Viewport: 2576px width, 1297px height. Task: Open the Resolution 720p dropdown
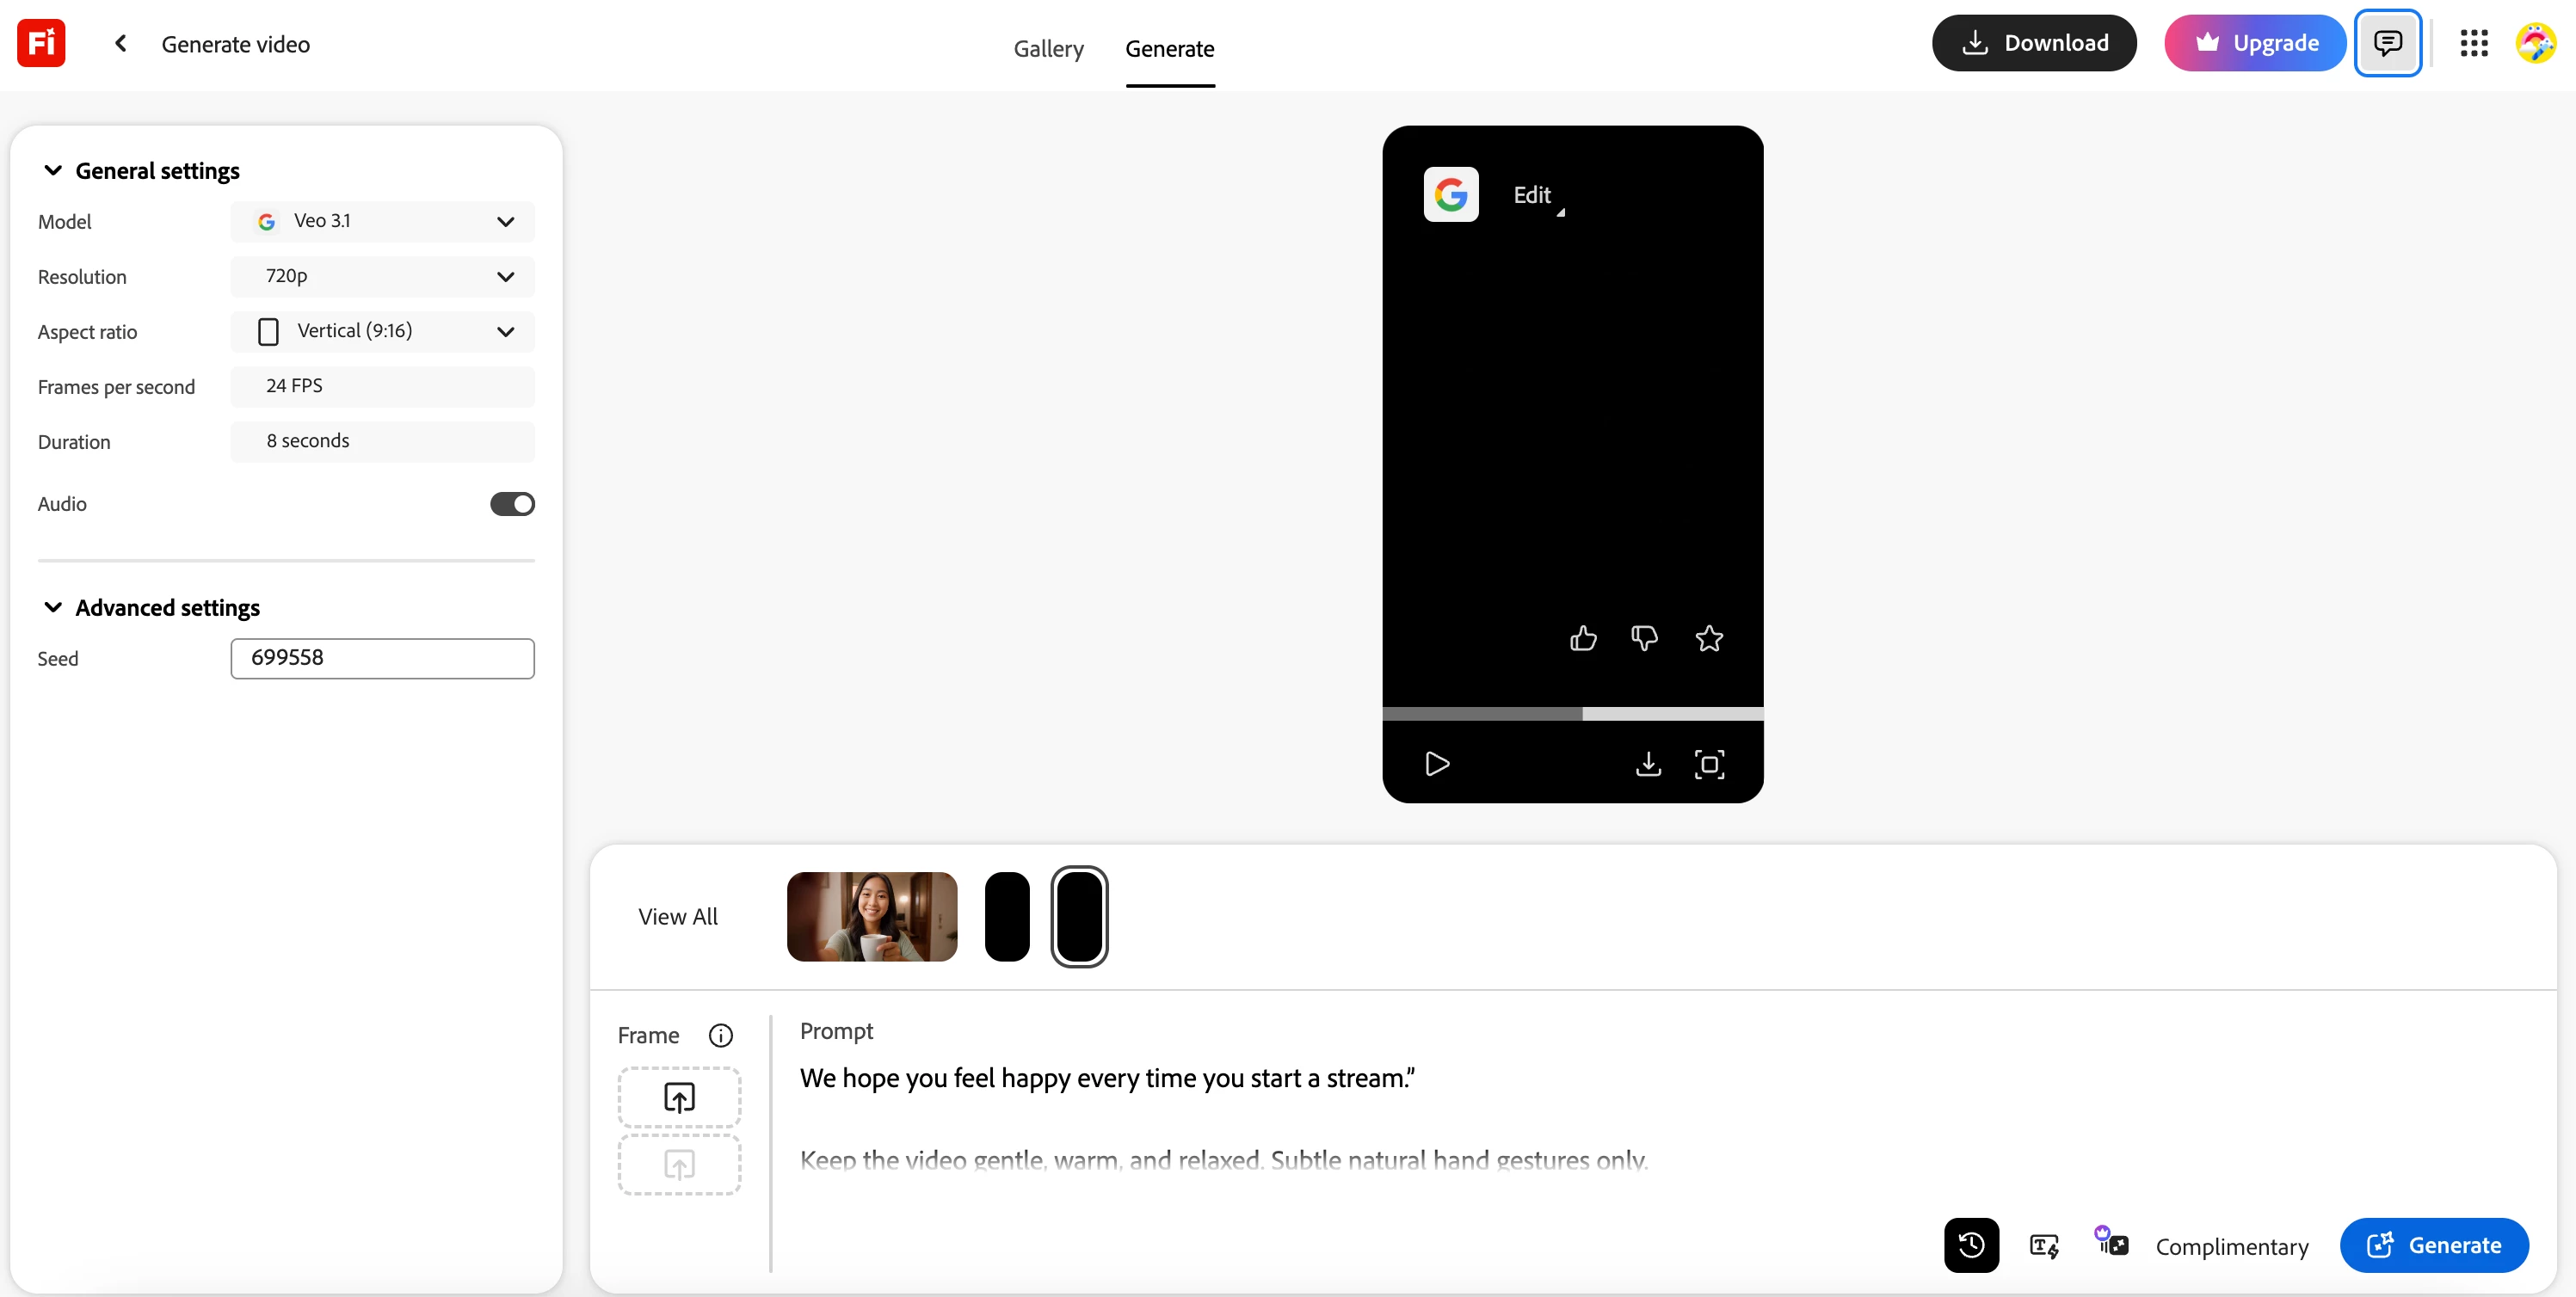382,276
